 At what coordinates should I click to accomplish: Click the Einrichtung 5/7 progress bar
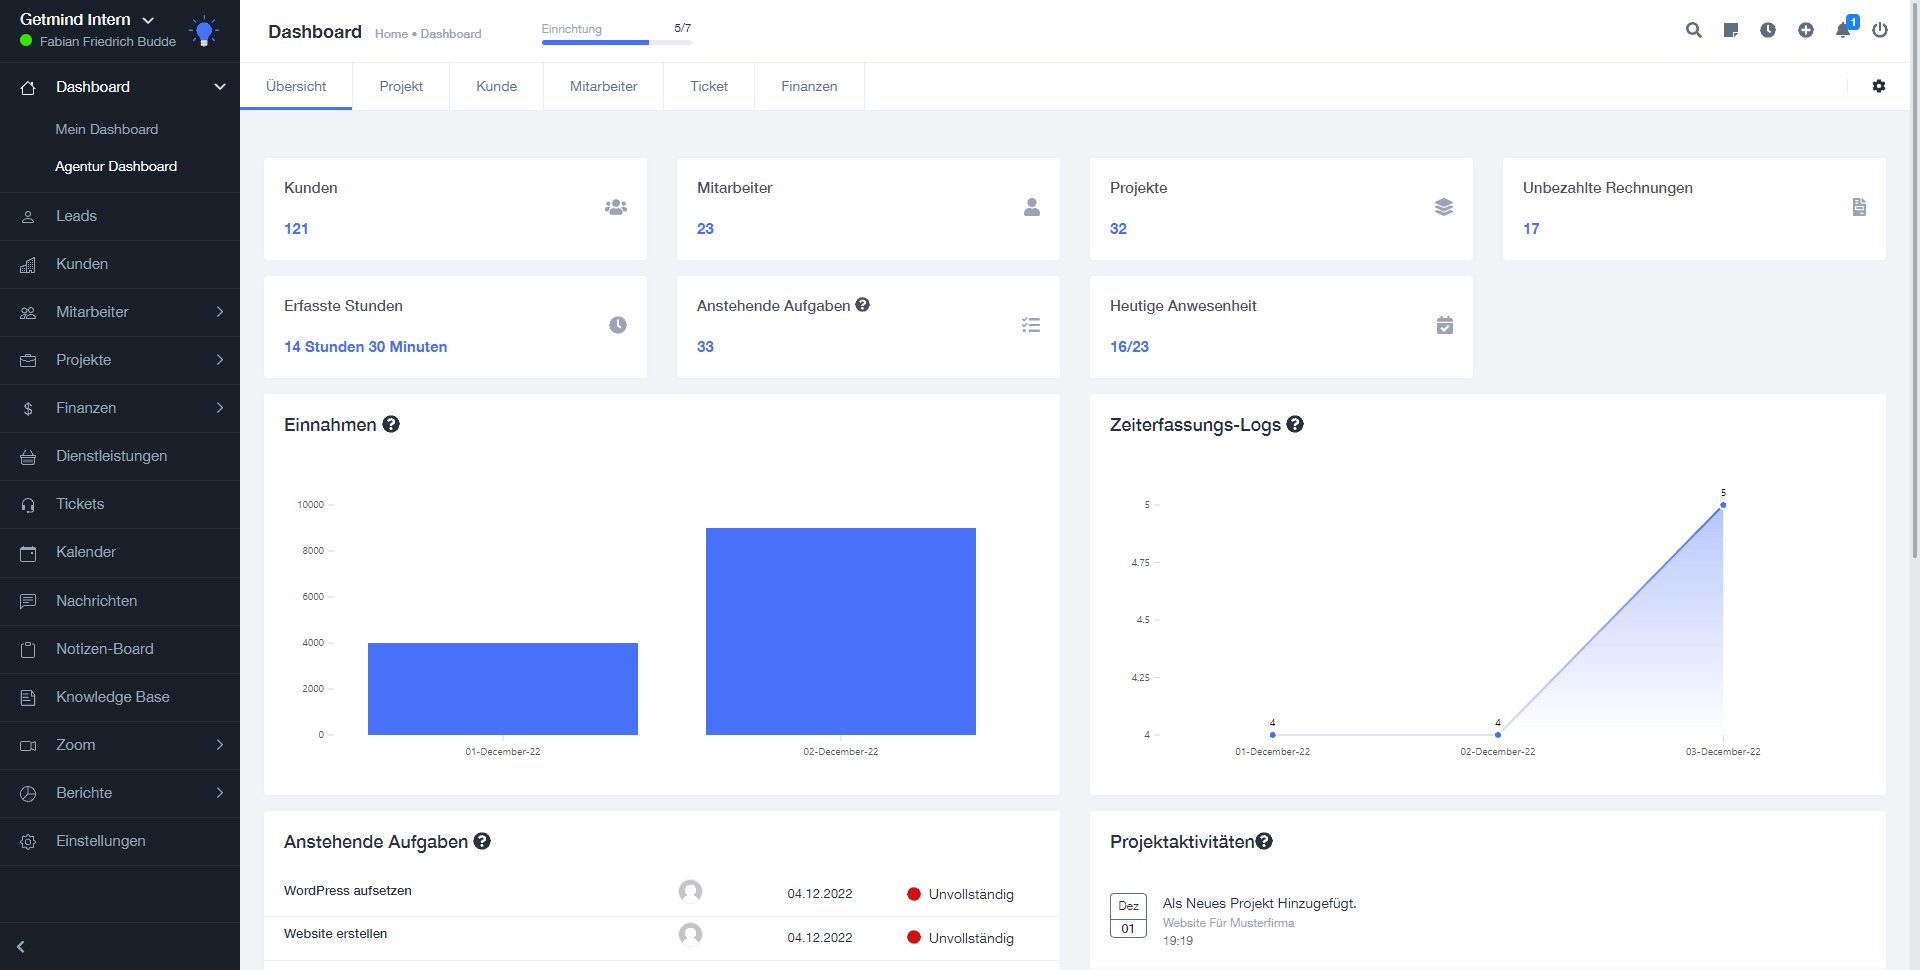[x=616, y=43]
